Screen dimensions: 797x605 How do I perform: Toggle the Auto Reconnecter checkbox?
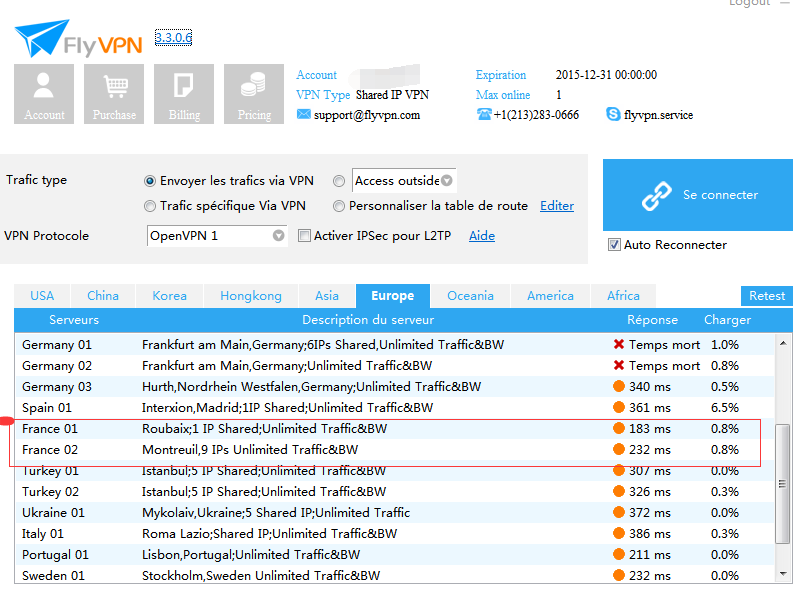614,245
